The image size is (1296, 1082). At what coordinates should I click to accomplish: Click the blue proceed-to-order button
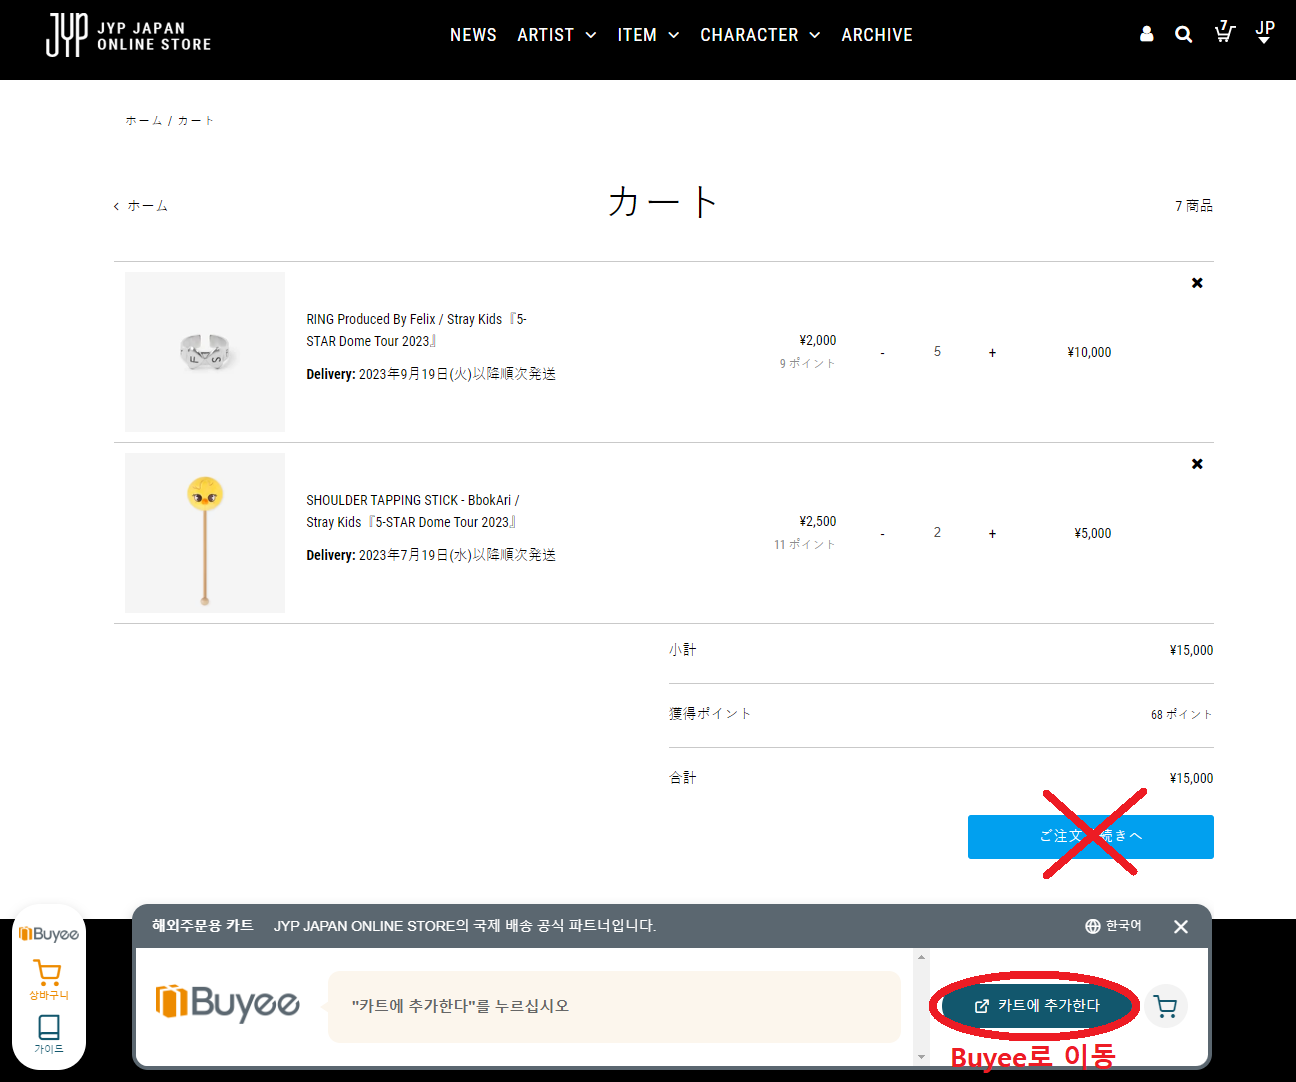coord(1091,837)
